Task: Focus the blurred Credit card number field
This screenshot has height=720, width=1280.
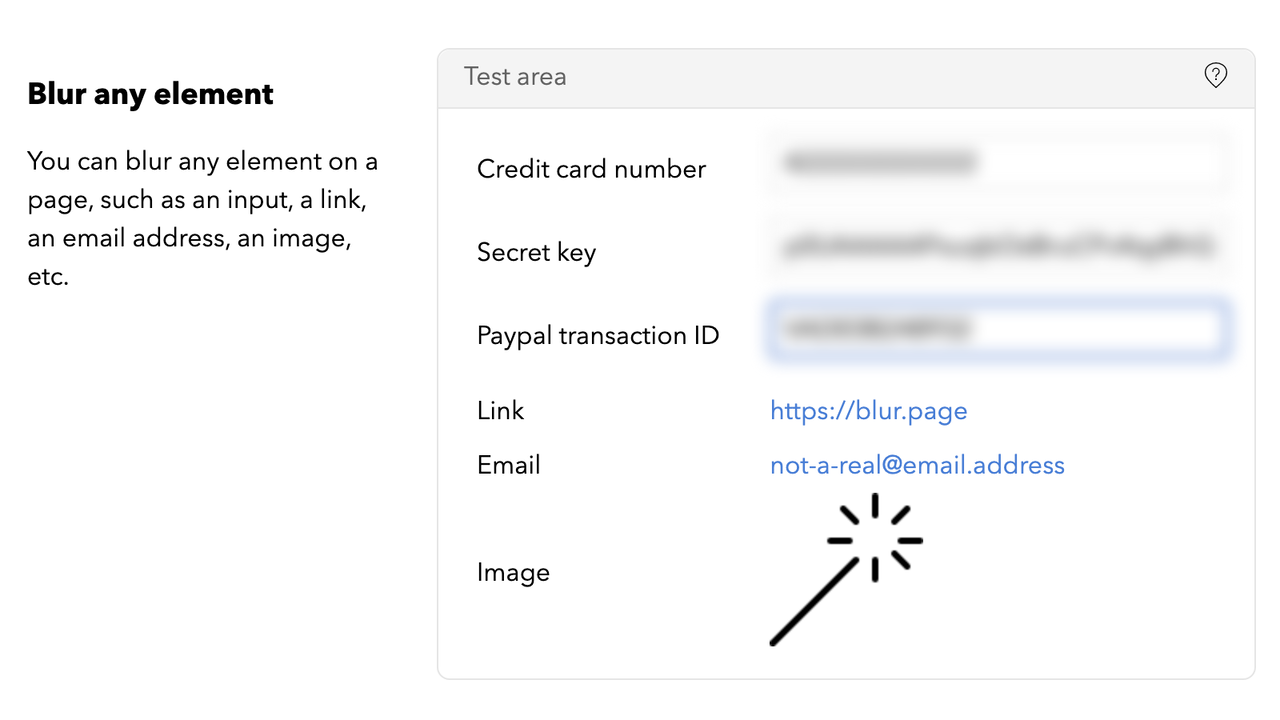Action: tap(996, 163)
